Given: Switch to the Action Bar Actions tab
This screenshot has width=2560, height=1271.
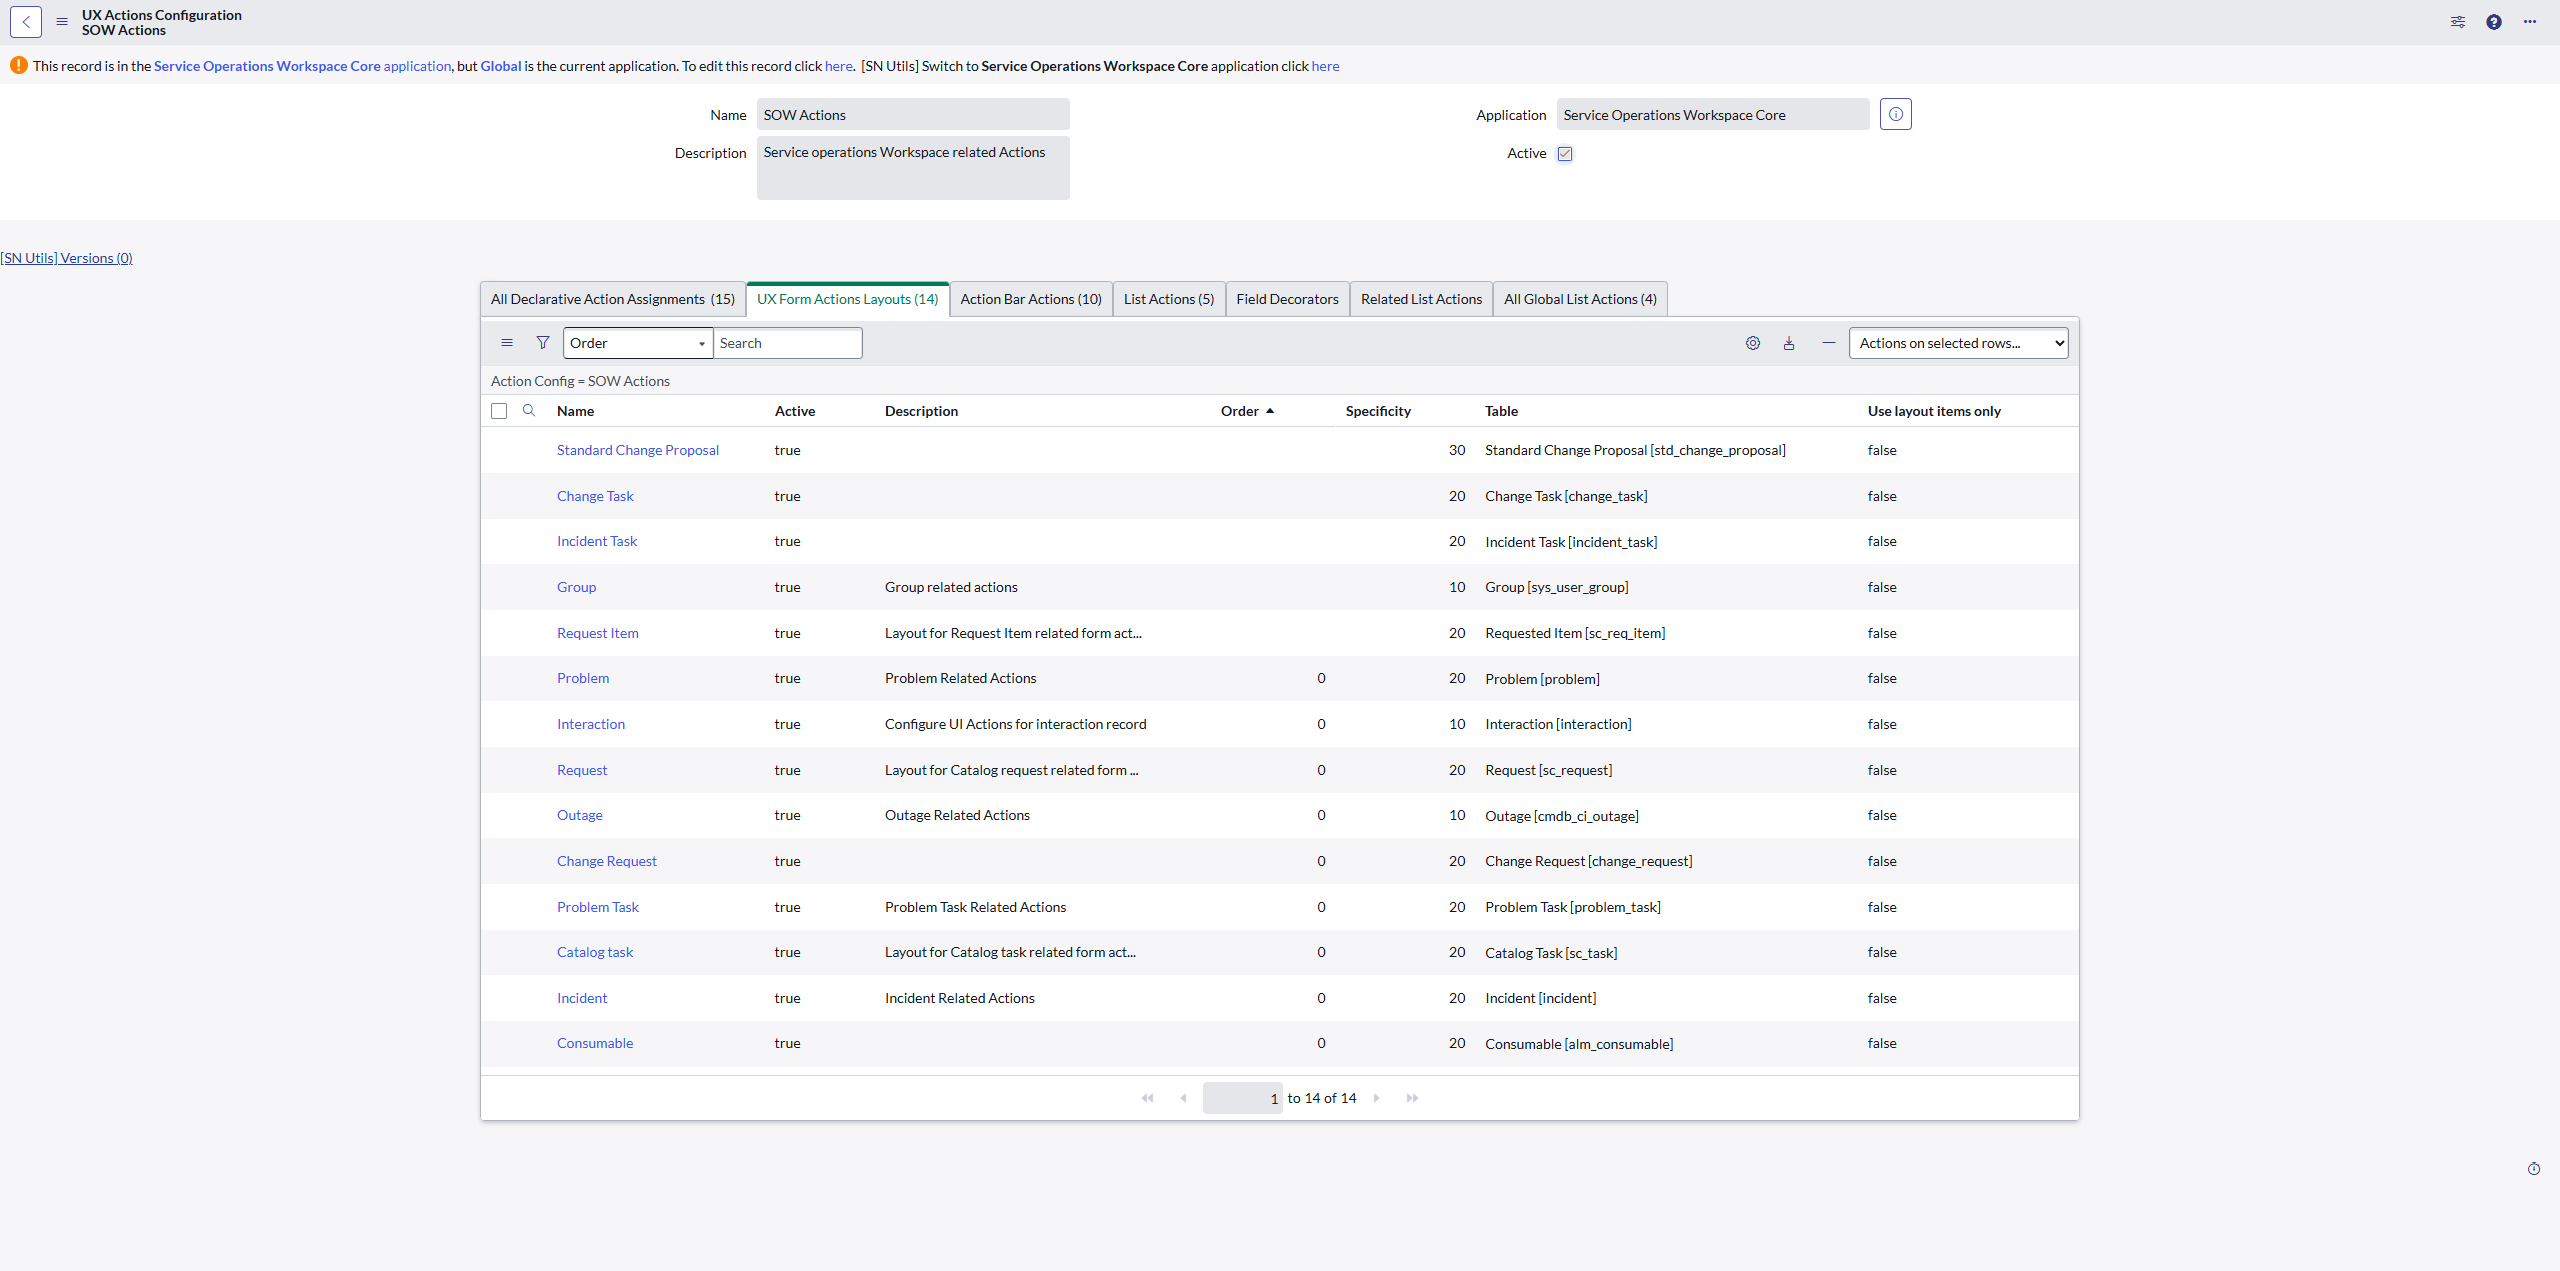Looking at the screenshot, I should tap(1030, 299).
